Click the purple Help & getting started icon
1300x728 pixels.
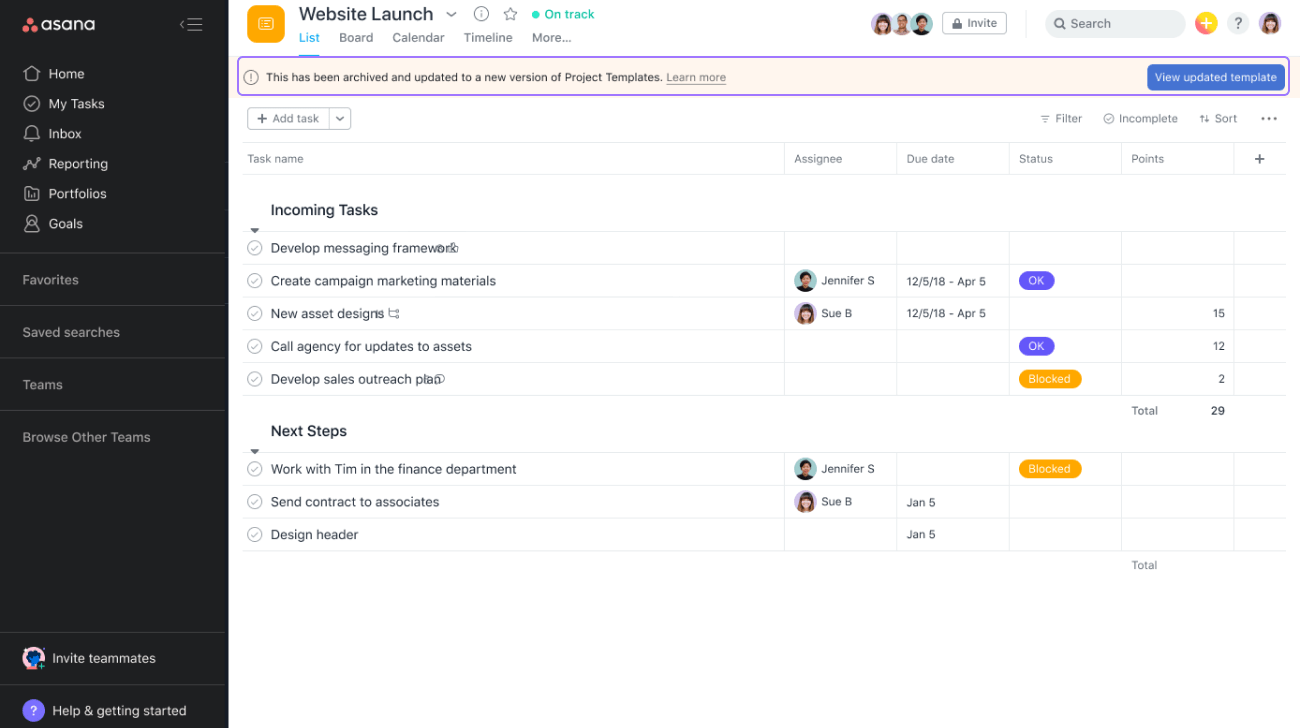click(x=34, y=710)
